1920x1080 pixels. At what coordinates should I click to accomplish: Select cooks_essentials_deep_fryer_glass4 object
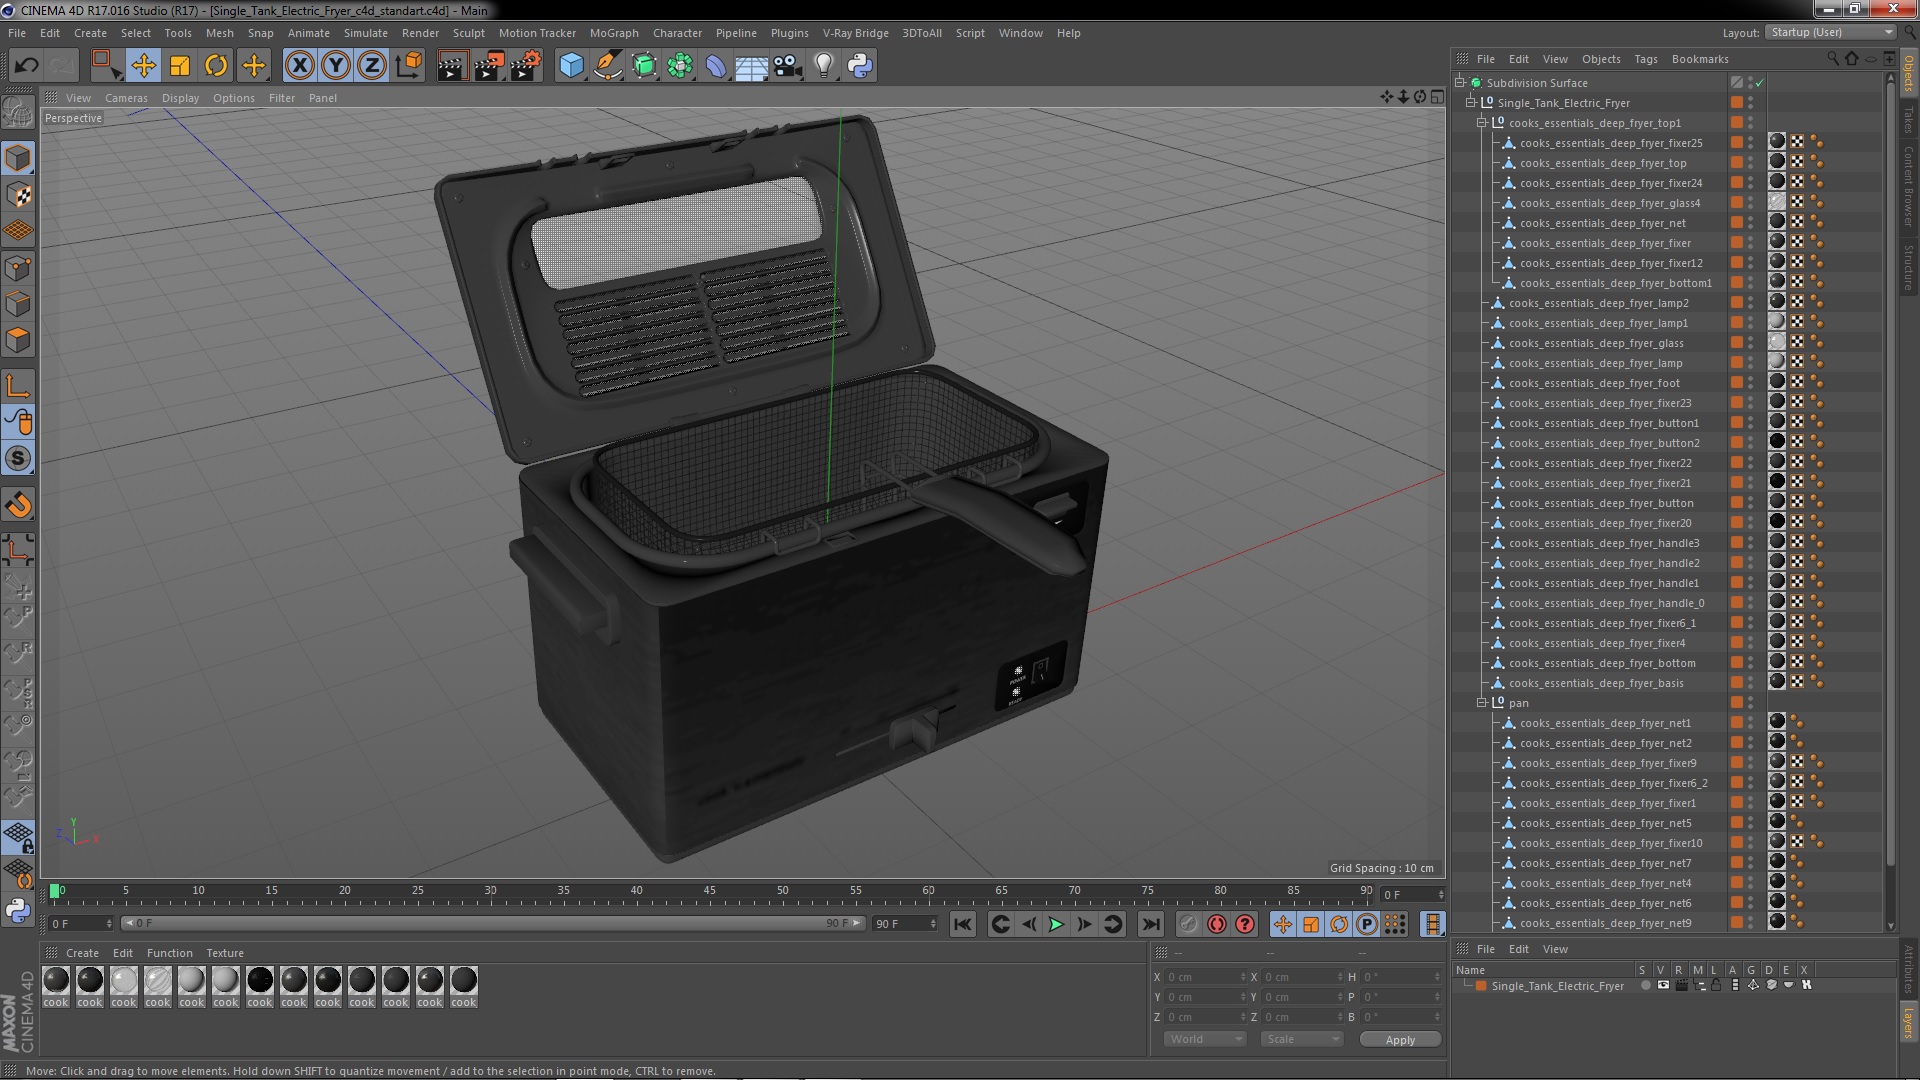coord(1609,203)
